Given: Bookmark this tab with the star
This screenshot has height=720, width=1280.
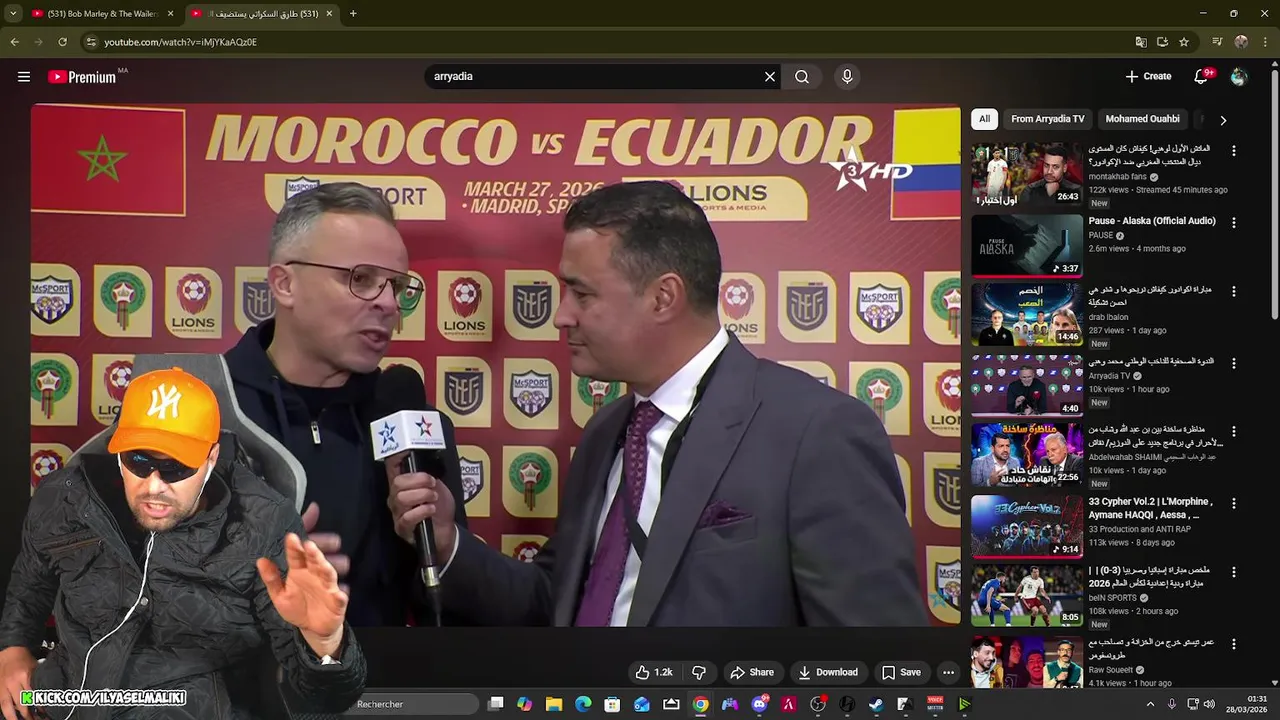Looking at the screenshot, I should click(x=1184, y=42).
